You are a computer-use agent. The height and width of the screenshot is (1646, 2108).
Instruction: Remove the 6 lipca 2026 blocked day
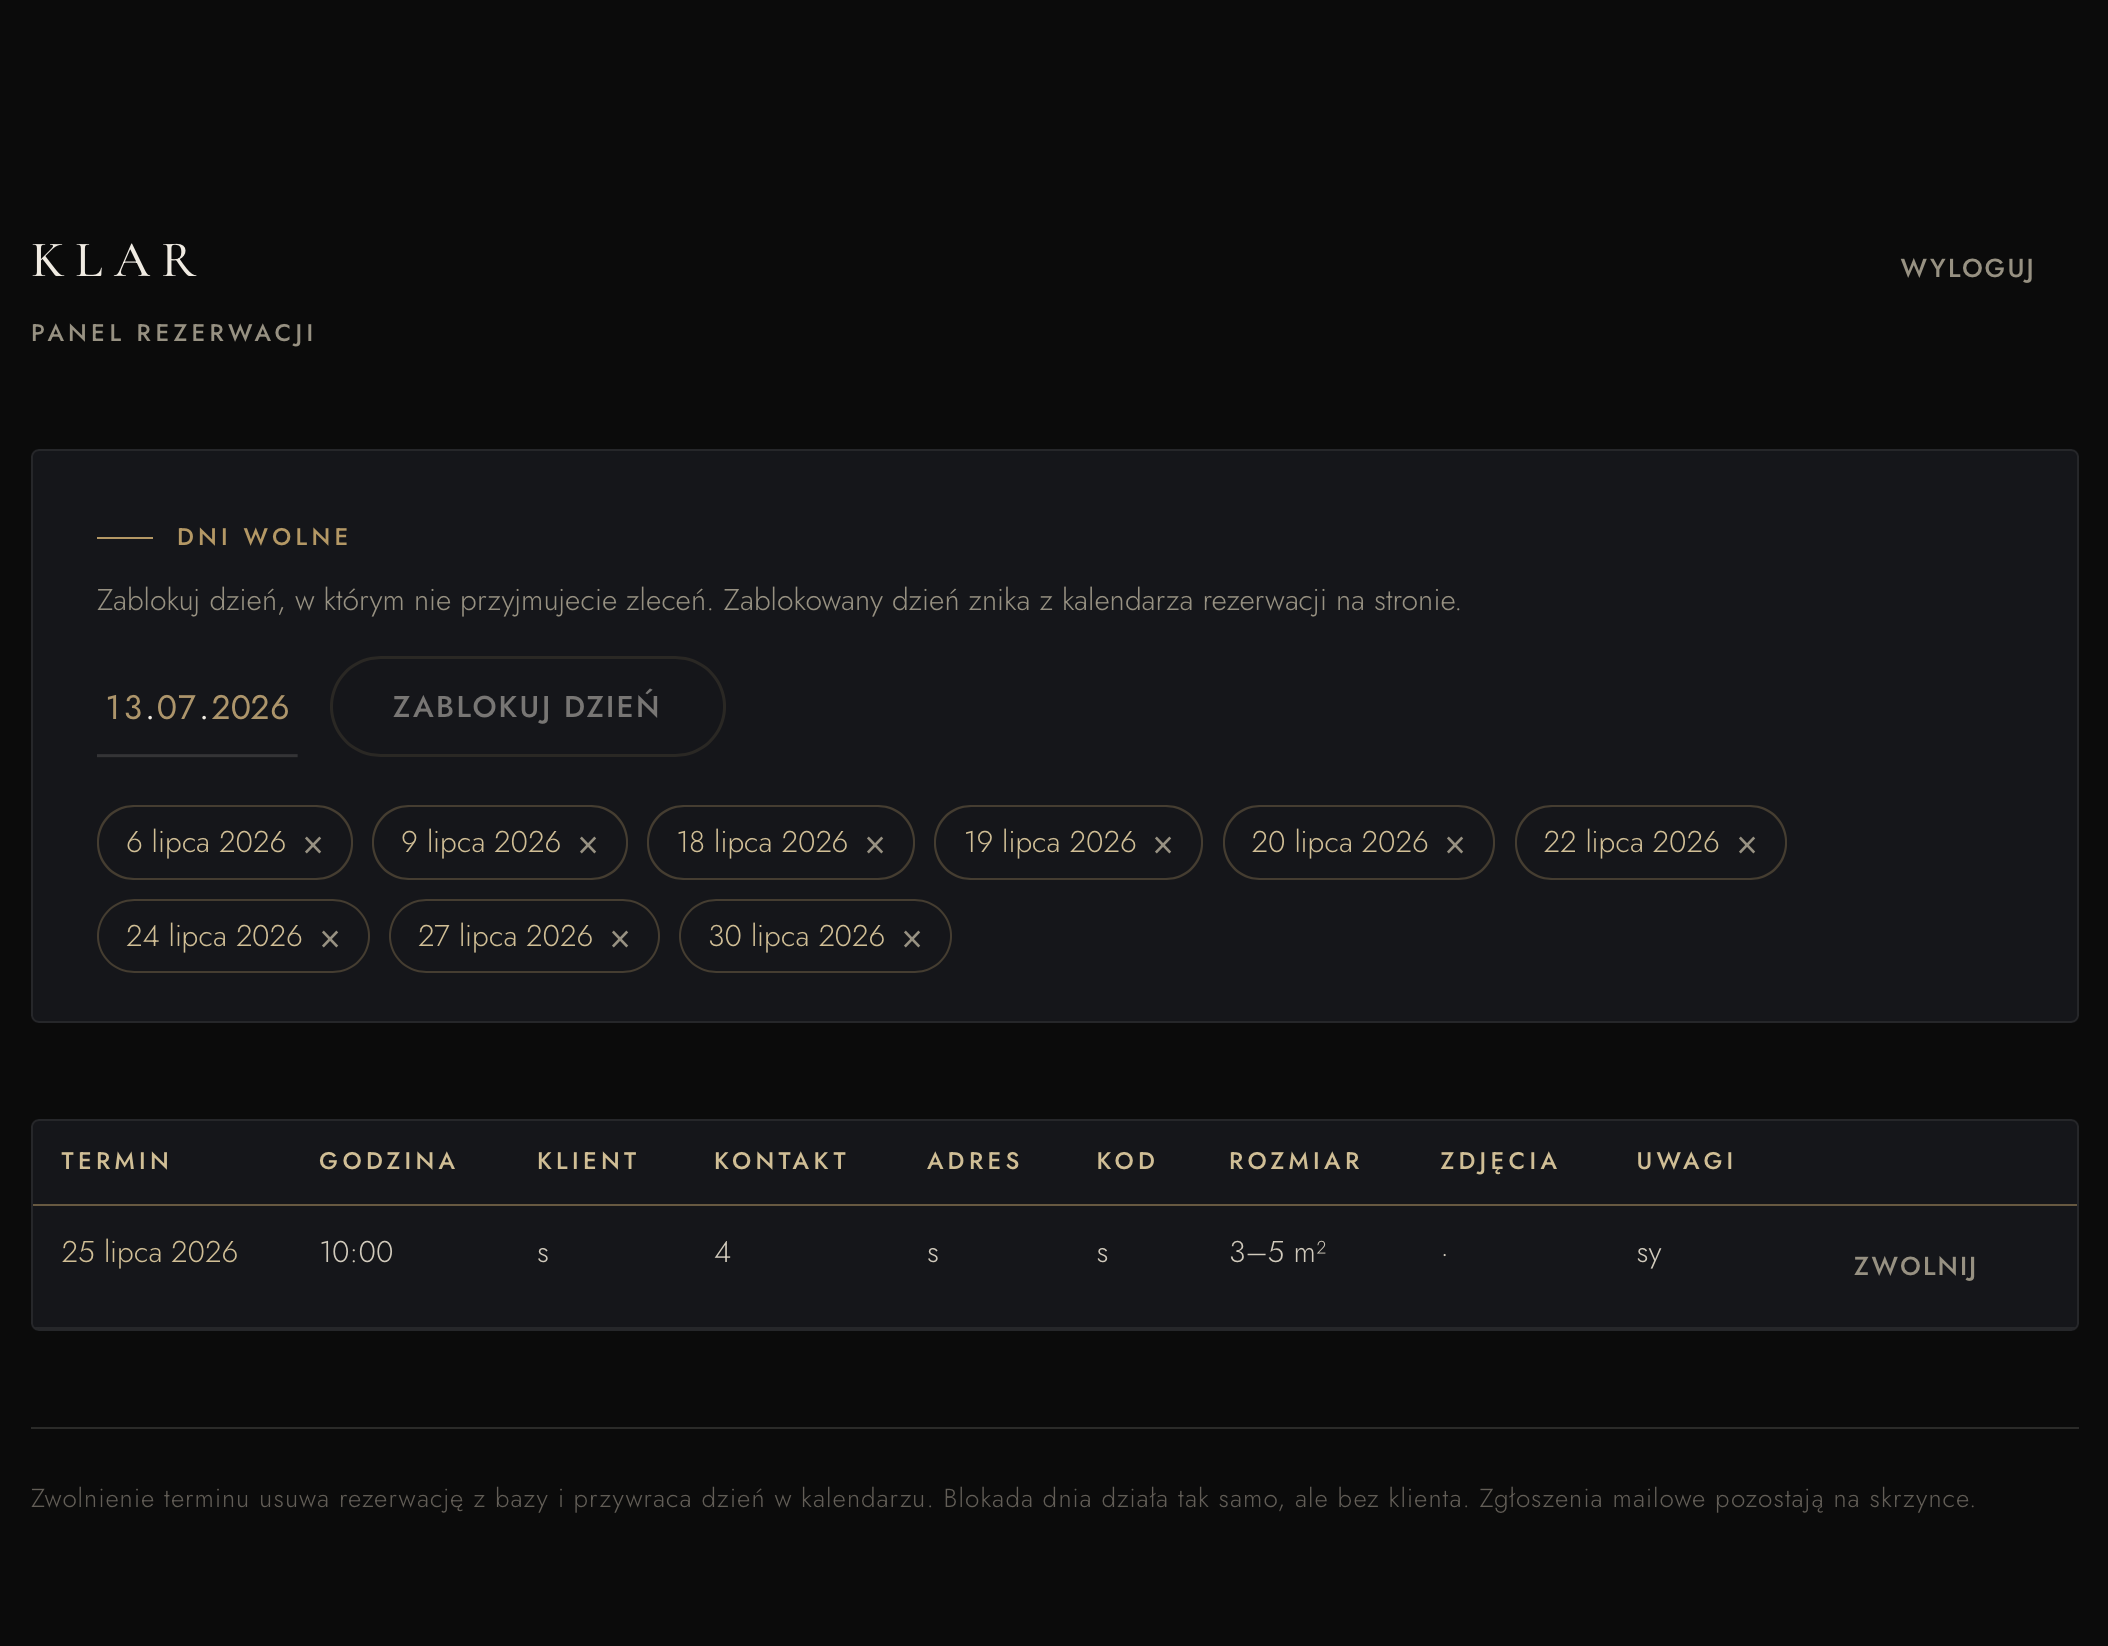click(x=313, y=845)
